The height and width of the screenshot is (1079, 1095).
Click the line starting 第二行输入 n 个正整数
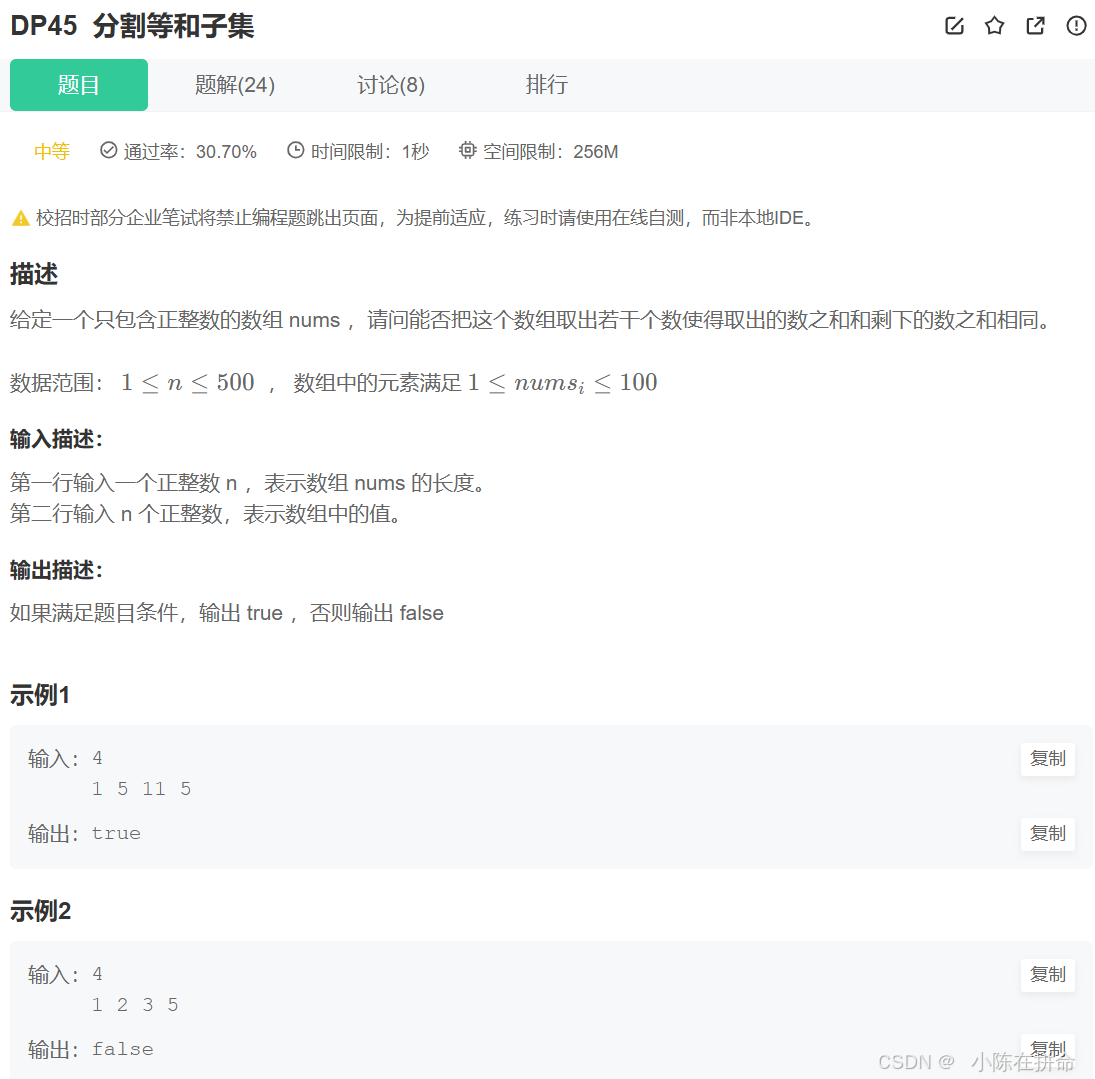[x=205, y=514]
